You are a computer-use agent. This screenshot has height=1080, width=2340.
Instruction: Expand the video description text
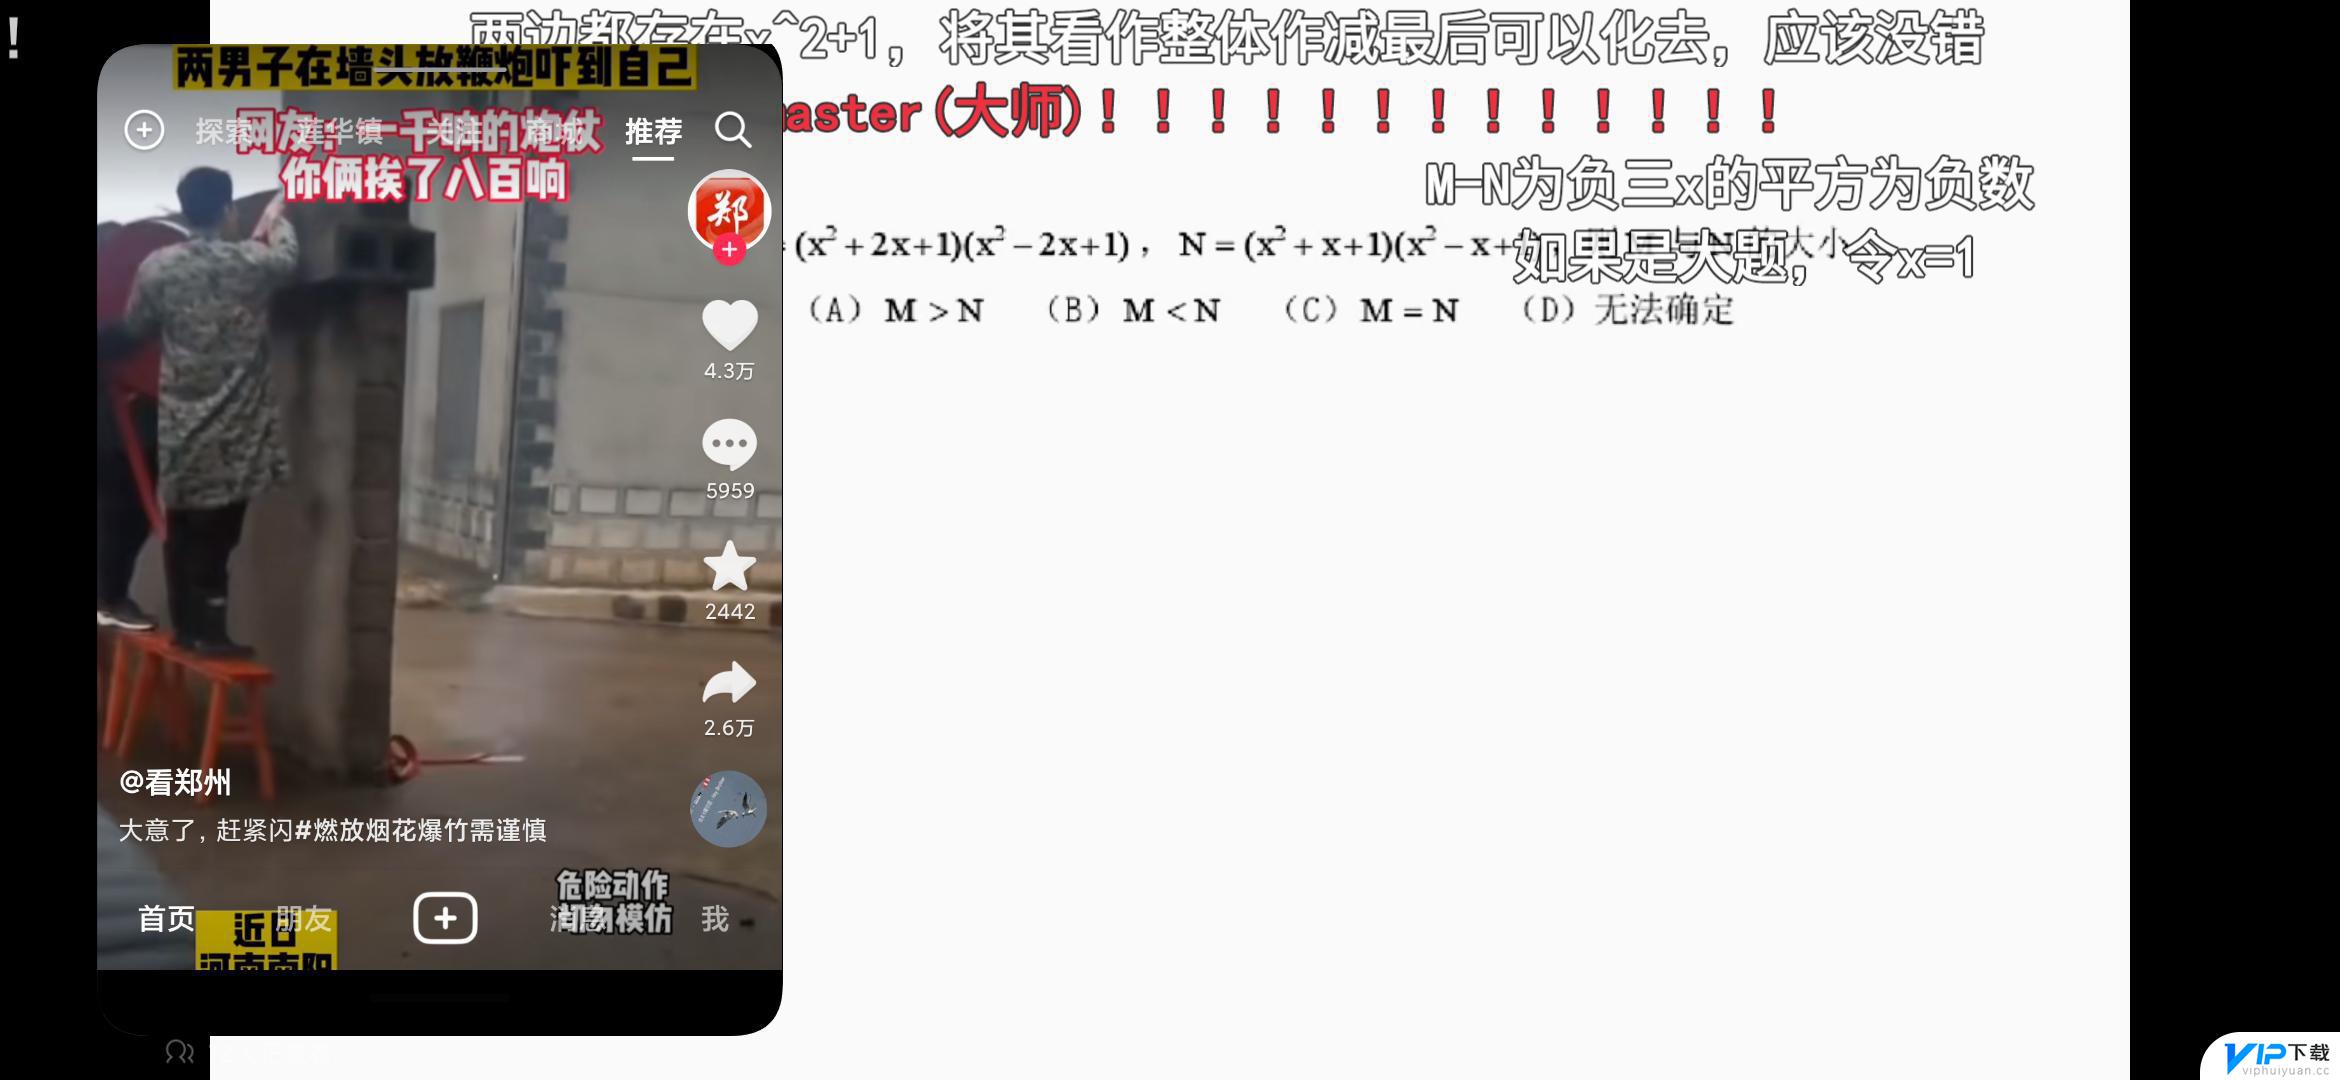[x=330, y=829]
